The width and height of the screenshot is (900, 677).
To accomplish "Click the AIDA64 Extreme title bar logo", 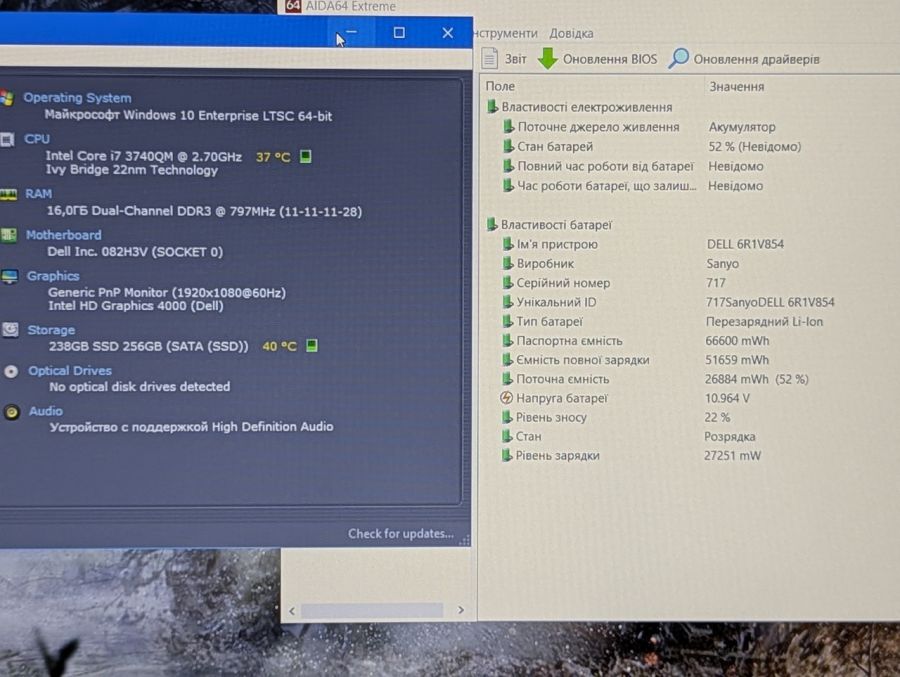I will click(293, 6).
